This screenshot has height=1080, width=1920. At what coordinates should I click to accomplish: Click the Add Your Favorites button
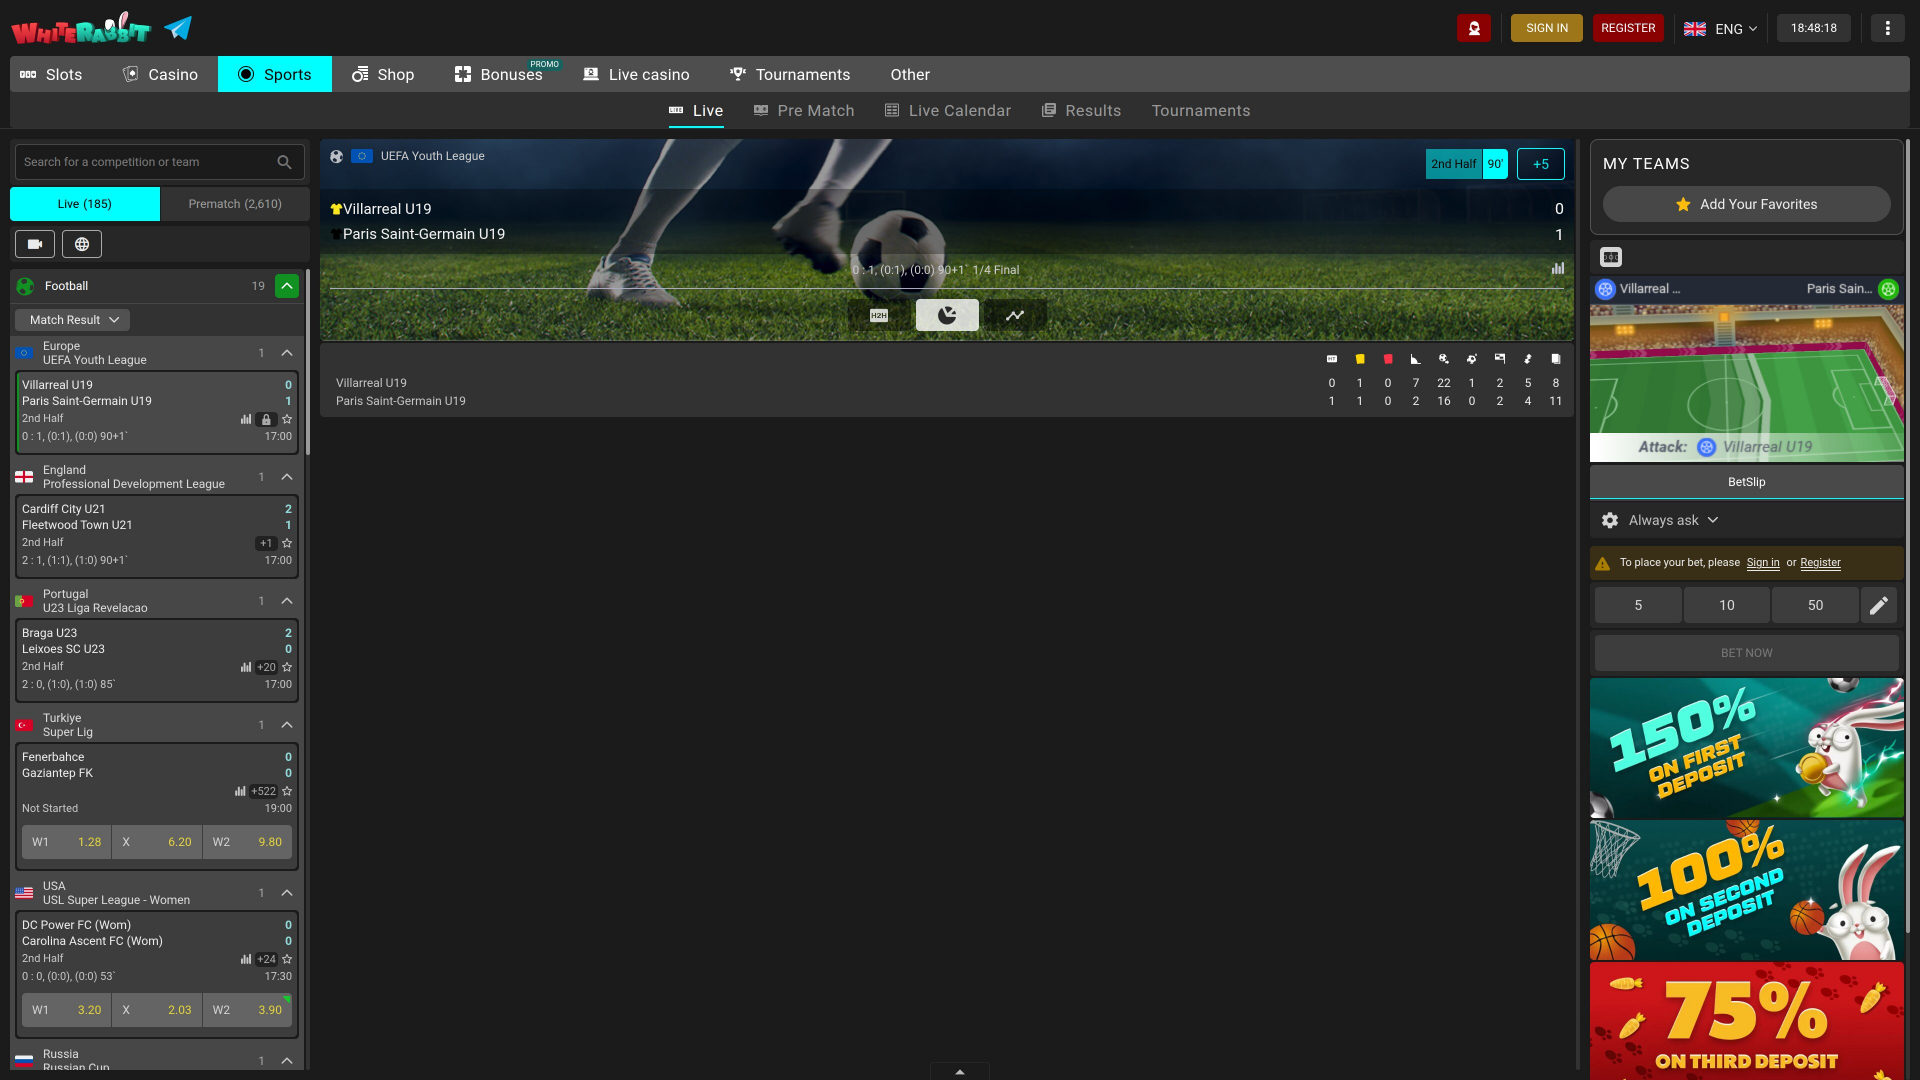(1746, 204)
